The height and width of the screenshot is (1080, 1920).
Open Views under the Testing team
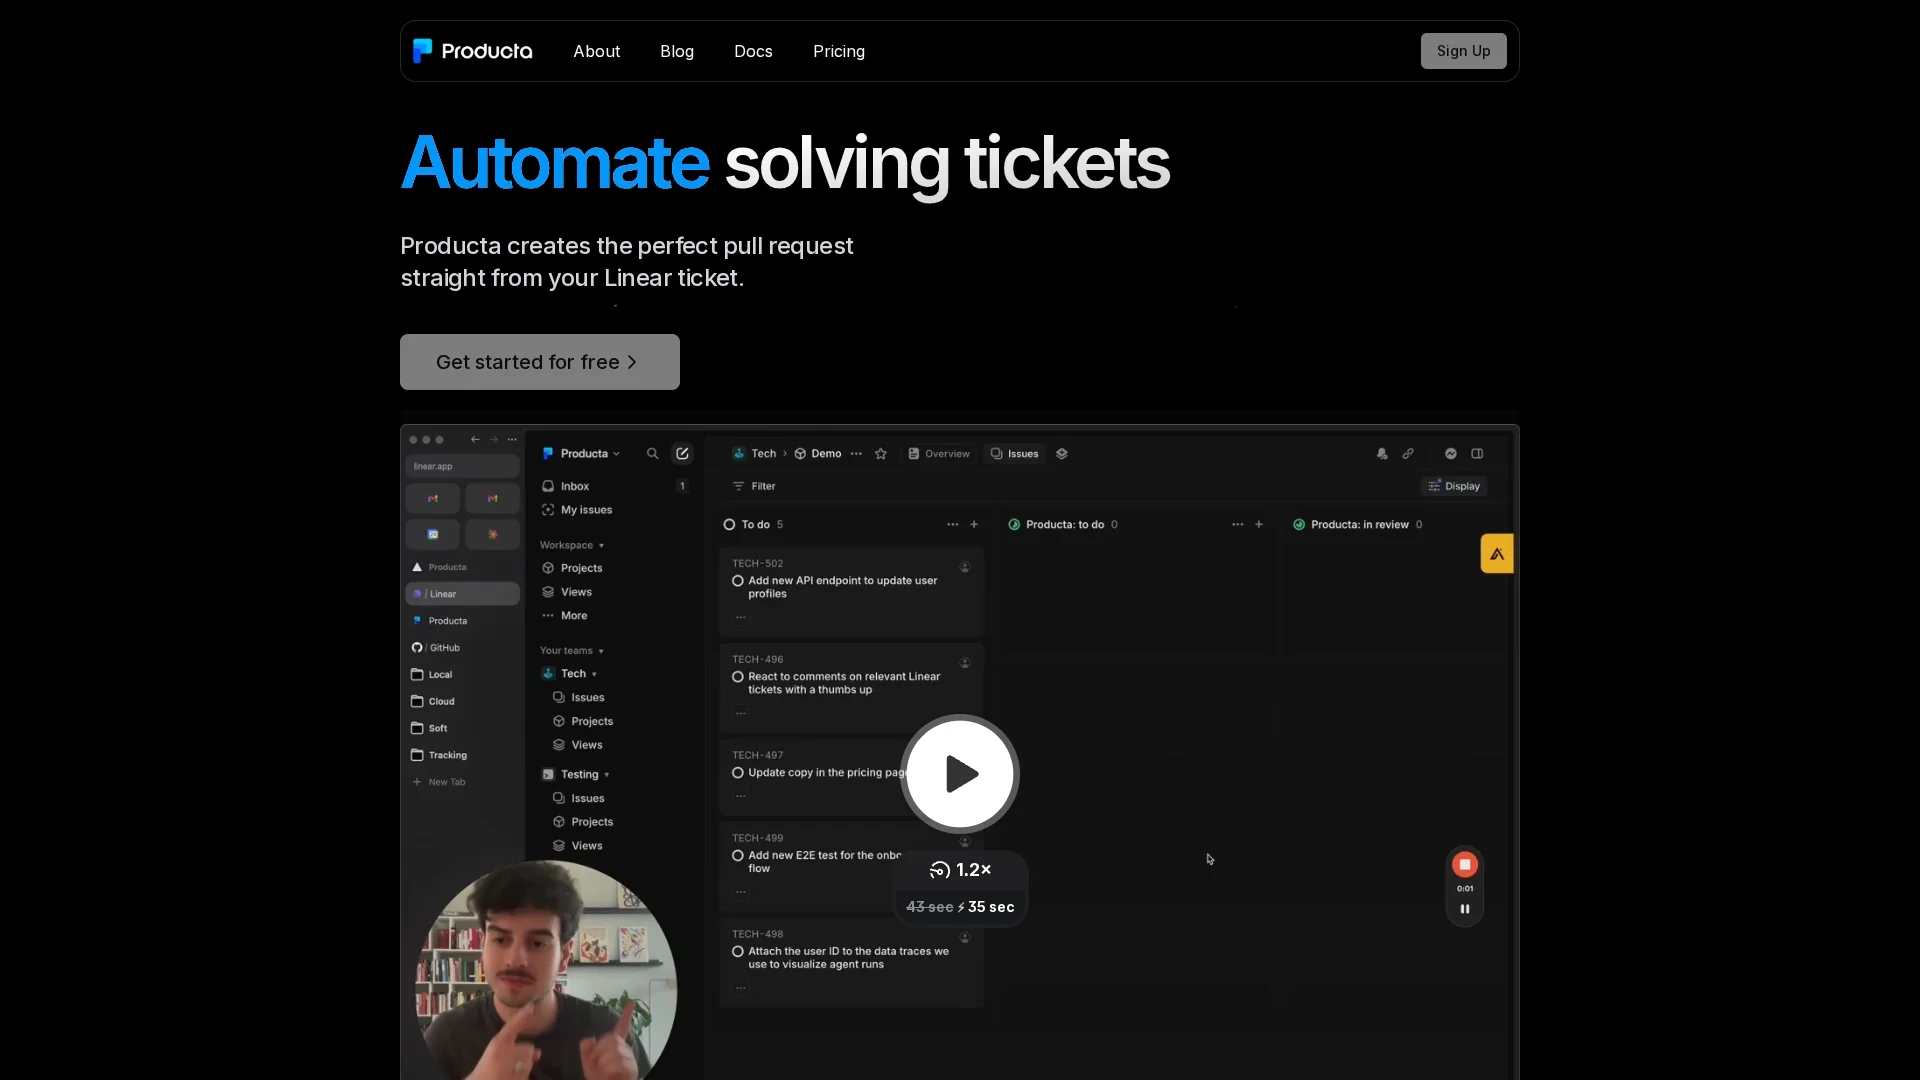pos(578,846)
